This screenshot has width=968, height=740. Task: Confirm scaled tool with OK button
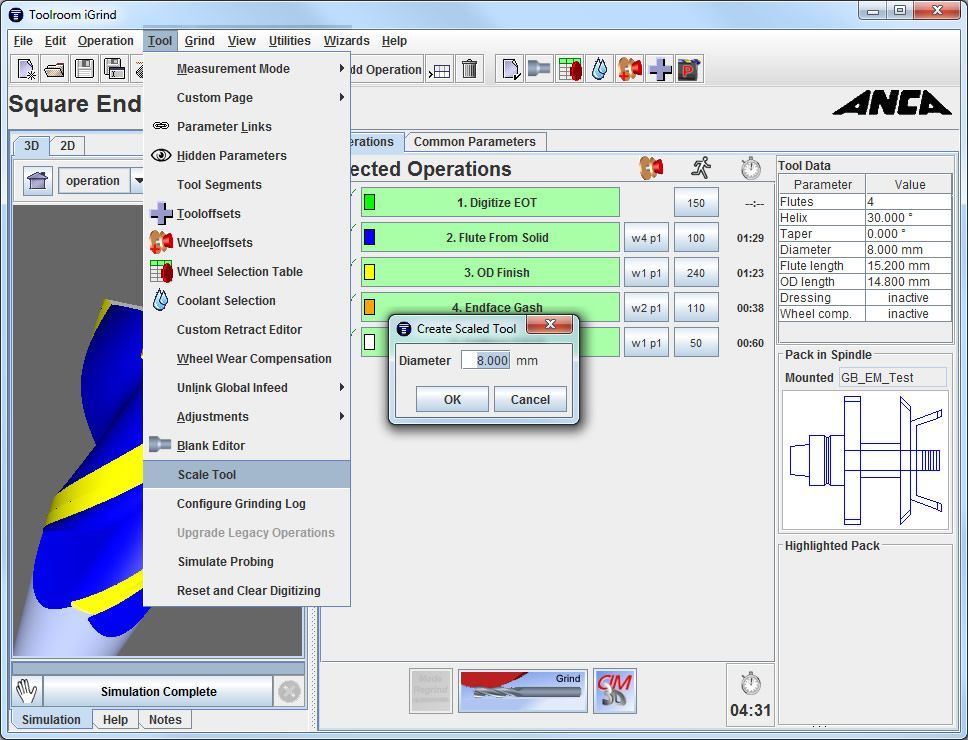(x=452, y=399)
